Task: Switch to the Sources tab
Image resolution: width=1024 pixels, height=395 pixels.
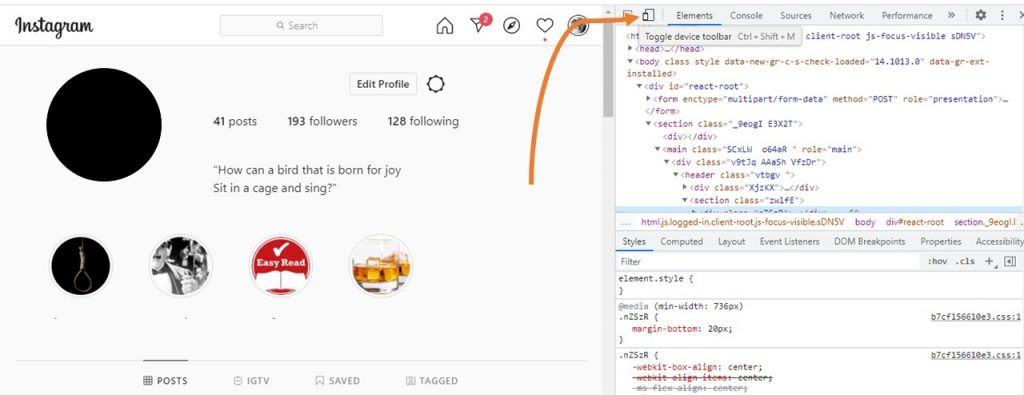Action: 796,15
